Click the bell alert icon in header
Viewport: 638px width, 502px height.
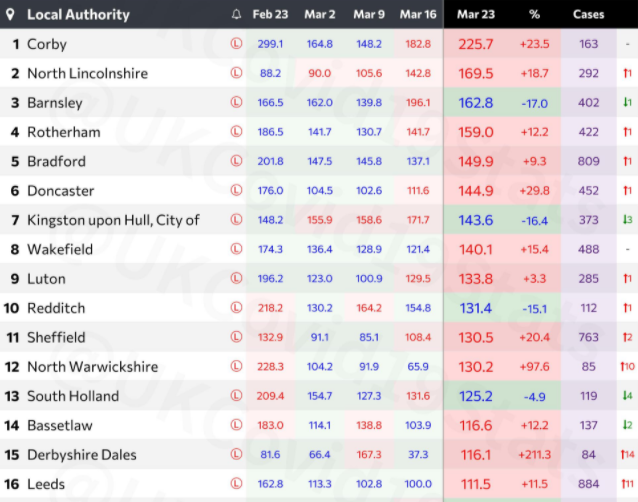(x=236, y=15)
